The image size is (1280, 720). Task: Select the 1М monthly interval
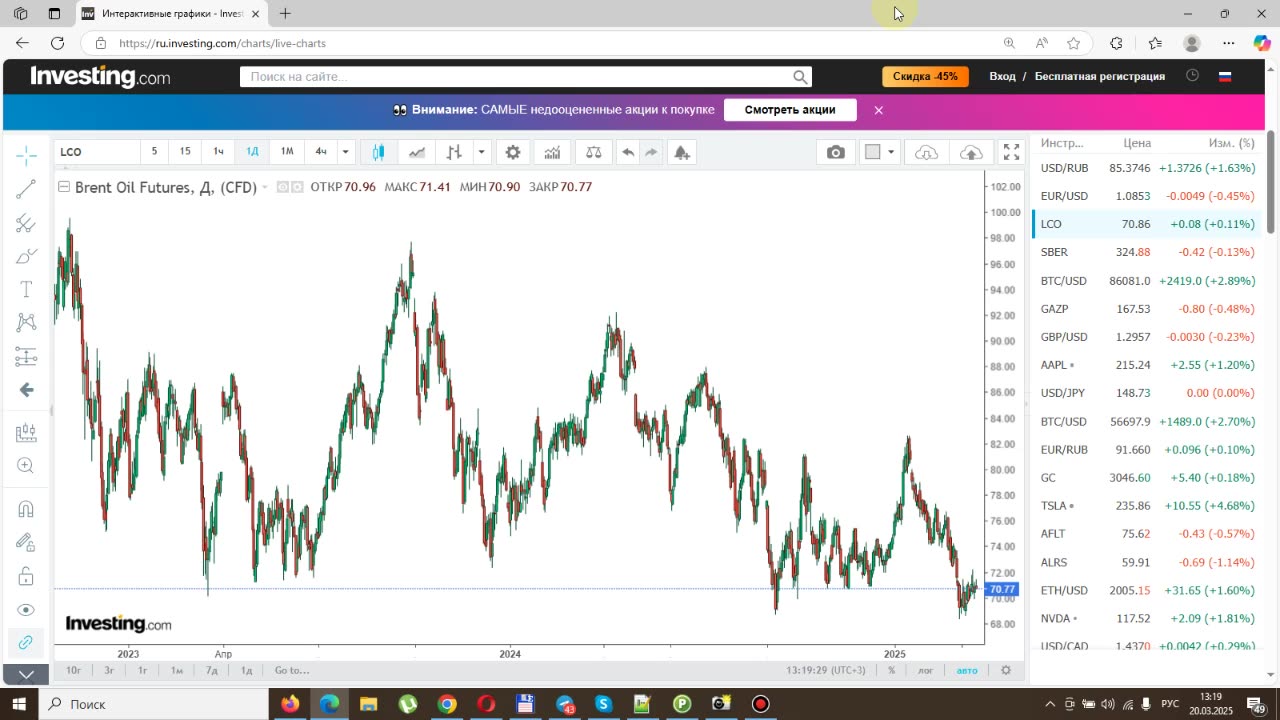tap(287, 151)
